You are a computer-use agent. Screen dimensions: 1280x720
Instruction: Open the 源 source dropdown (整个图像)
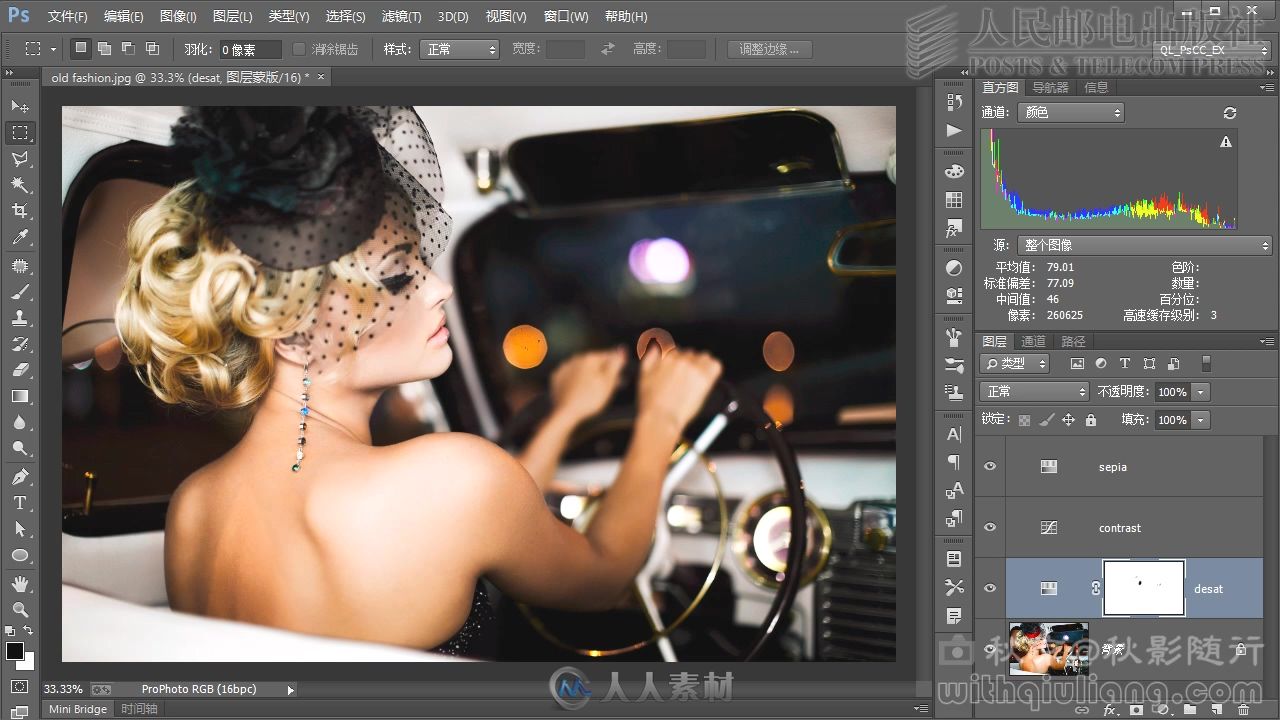click(x=1144, y=245)
